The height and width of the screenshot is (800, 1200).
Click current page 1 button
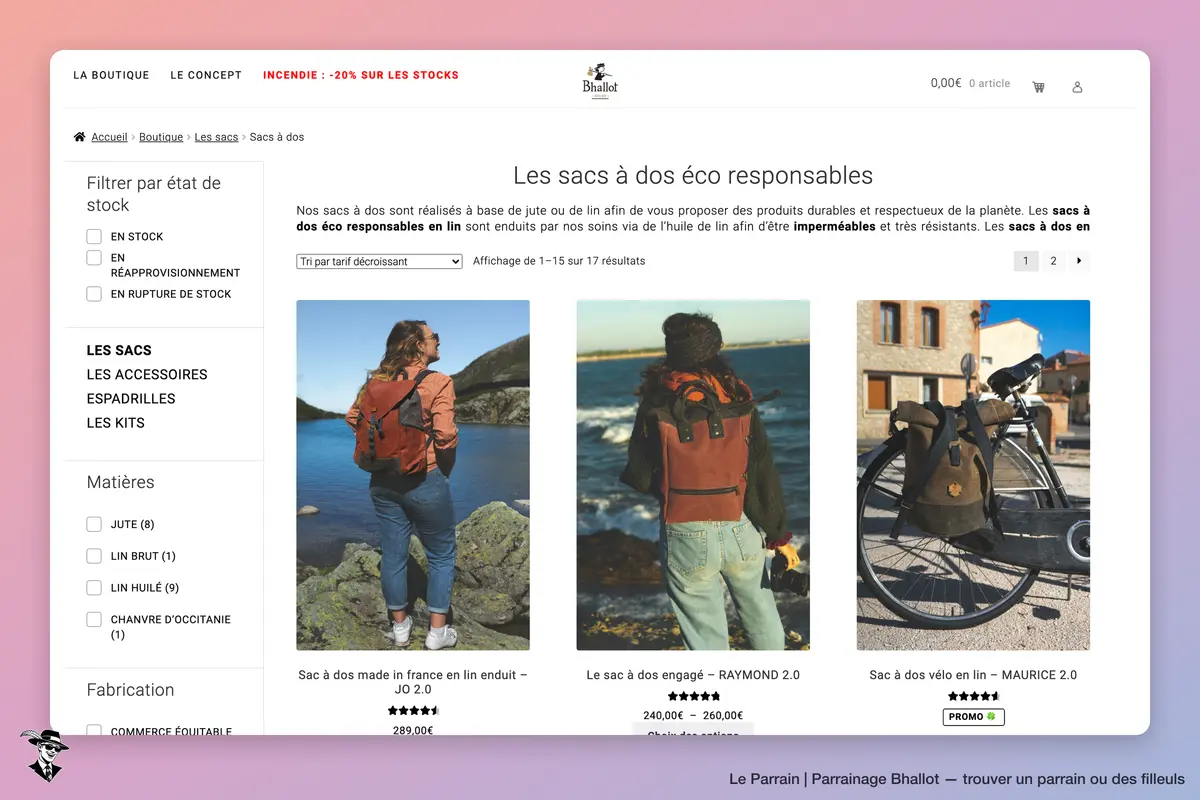pyautogui.click(x=1026, y=261)
